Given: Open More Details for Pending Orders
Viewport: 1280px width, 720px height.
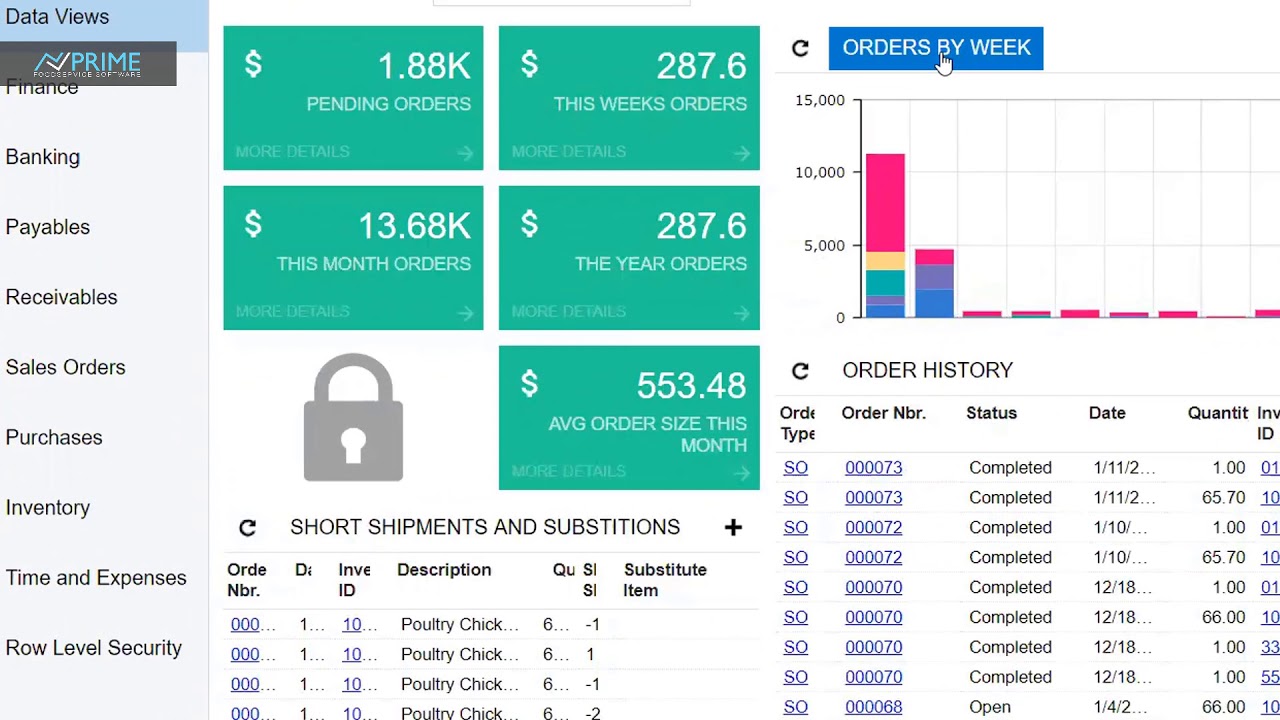Looking at the screenshot, I should [x=292, y=152].
